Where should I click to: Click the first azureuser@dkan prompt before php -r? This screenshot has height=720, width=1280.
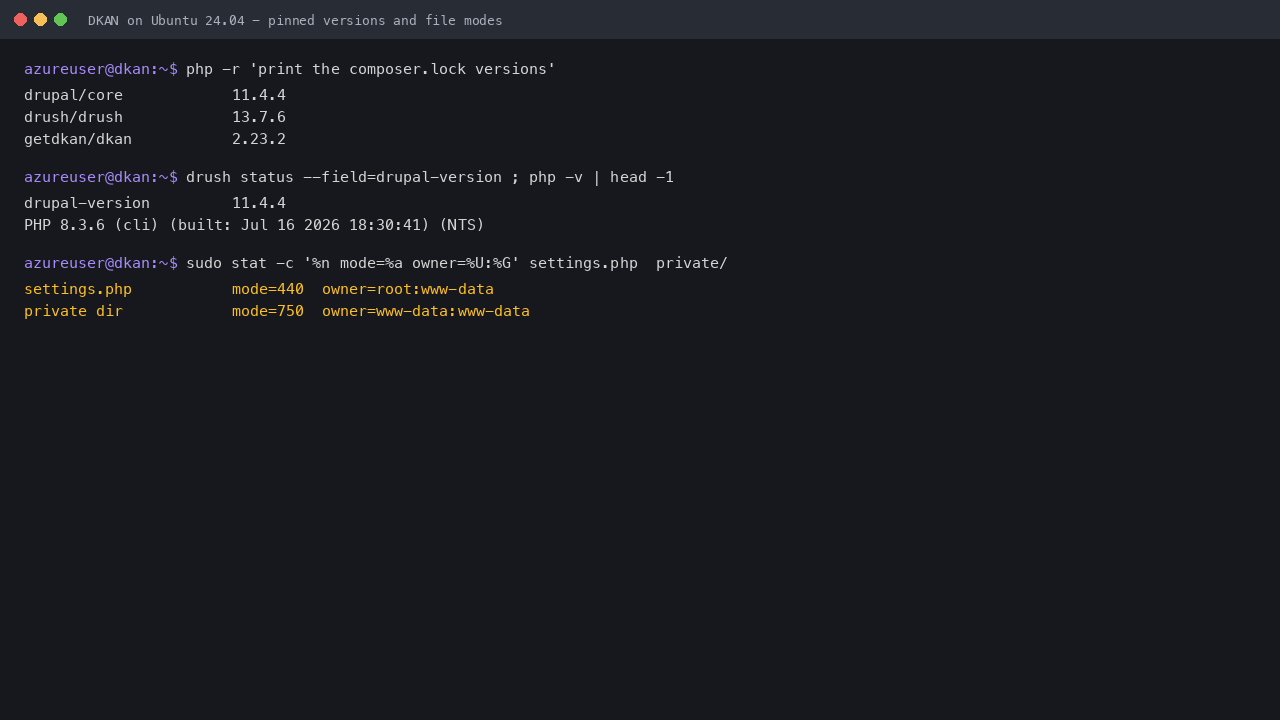pos(101,69)
